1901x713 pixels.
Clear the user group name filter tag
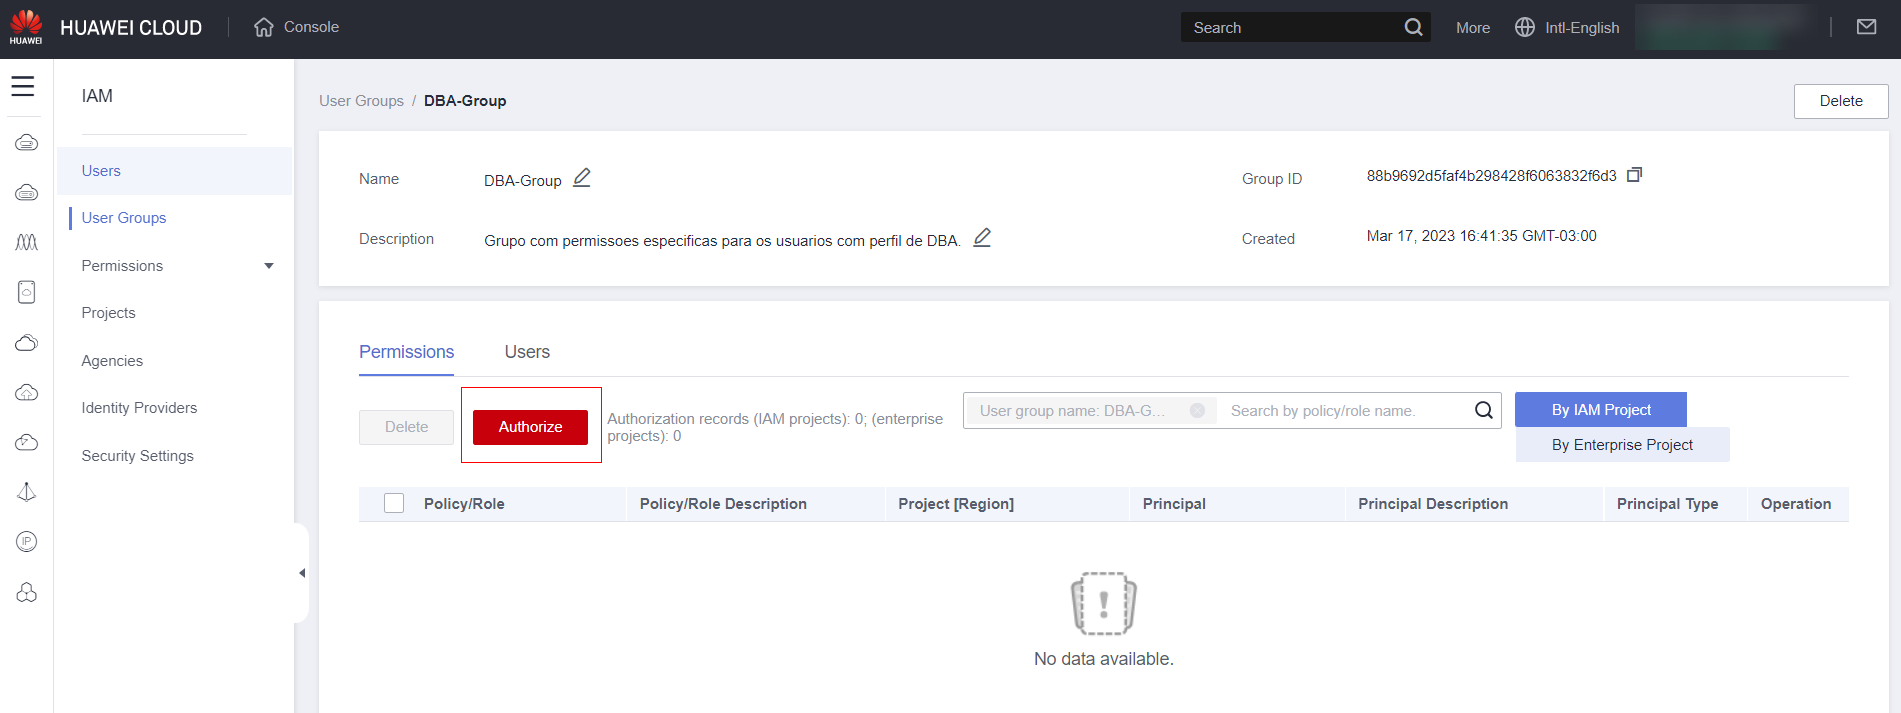click(1197, 411)
